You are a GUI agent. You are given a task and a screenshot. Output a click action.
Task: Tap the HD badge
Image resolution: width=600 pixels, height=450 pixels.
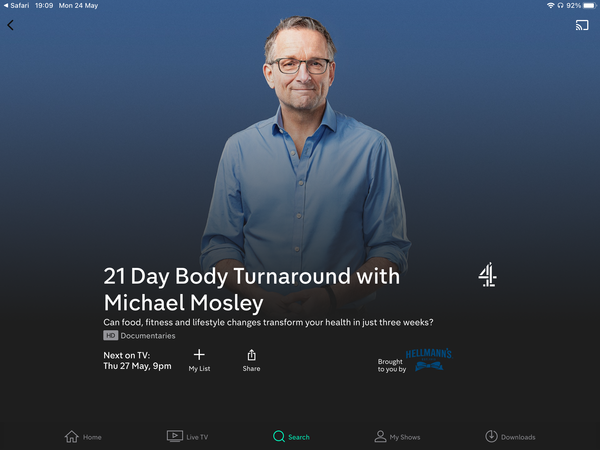pos(110,336)
